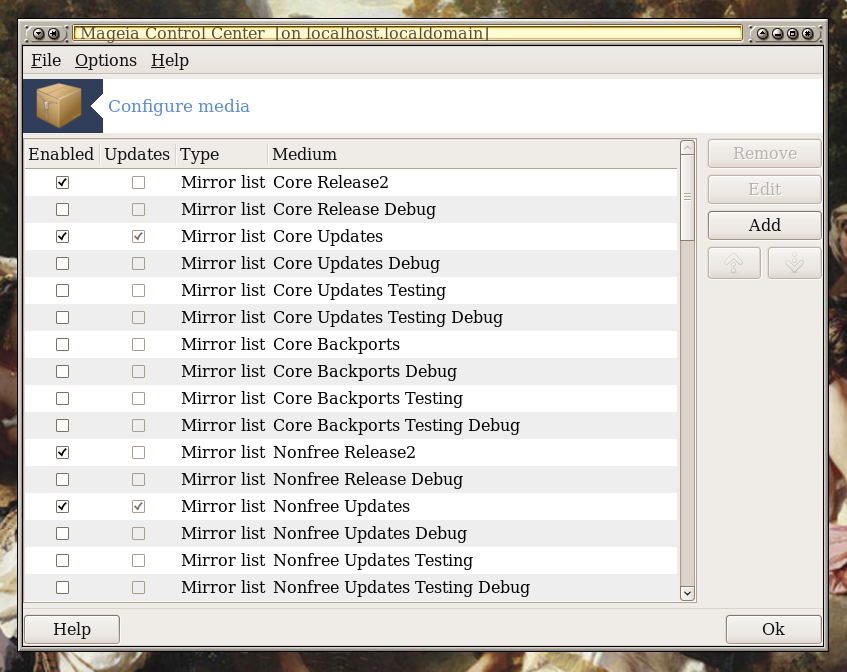This screenshot has width=847, height=672.
Task: Click the Add button to add media
Action: pos(765,225)
